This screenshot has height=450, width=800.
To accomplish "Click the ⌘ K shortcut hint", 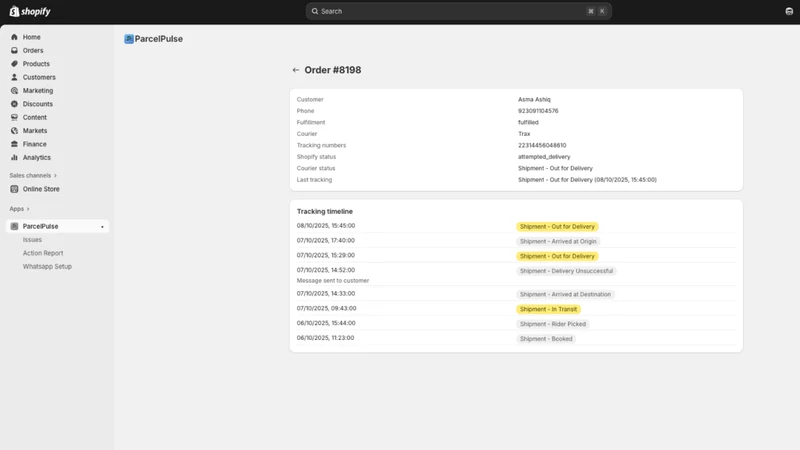I will click(596, 11).
